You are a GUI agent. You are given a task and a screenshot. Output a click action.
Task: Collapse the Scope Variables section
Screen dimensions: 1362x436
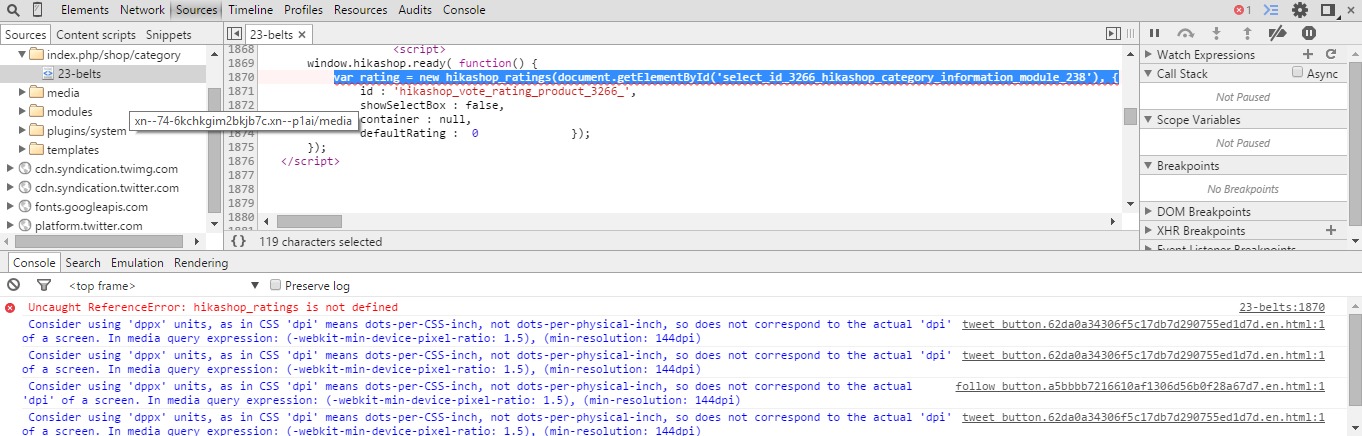tap(1148, 119)
